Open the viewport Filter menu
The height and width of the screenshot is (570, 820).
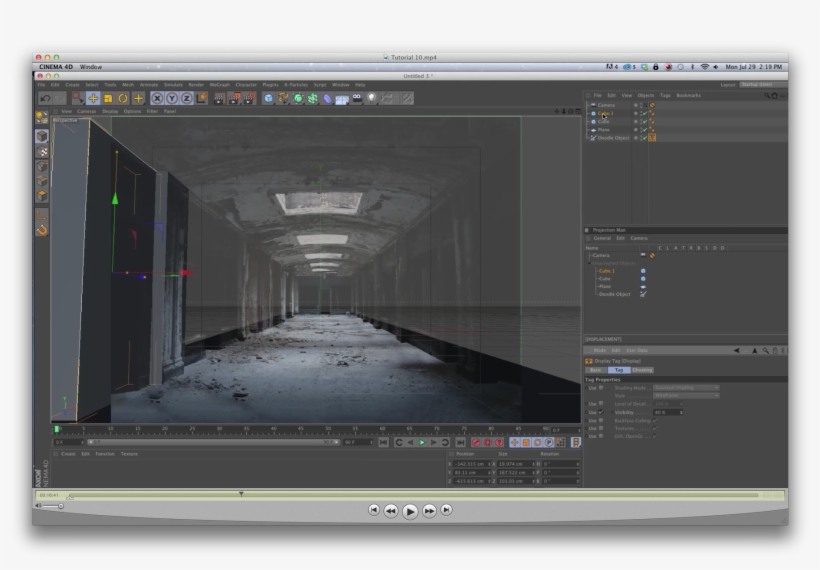(152, 111)
